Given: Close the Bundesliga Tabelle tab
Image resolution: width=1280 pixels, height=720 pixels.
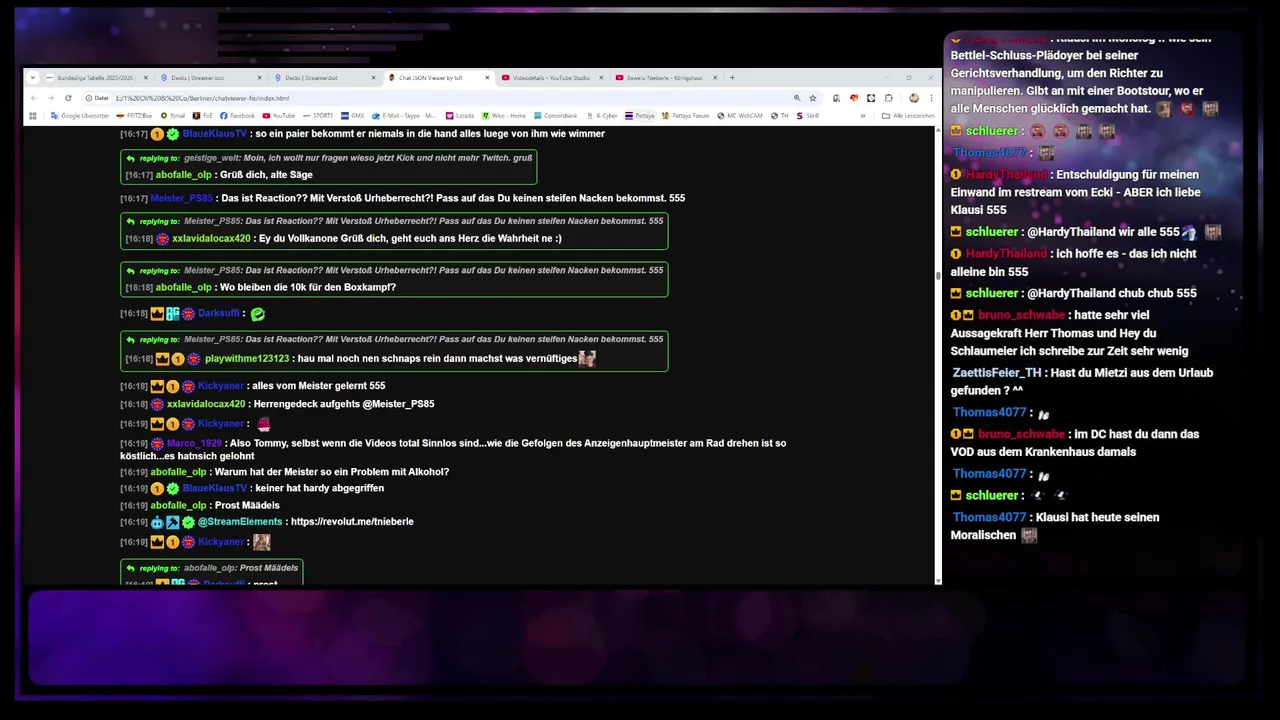Looking at the screenshot, I should pos(146,78).
